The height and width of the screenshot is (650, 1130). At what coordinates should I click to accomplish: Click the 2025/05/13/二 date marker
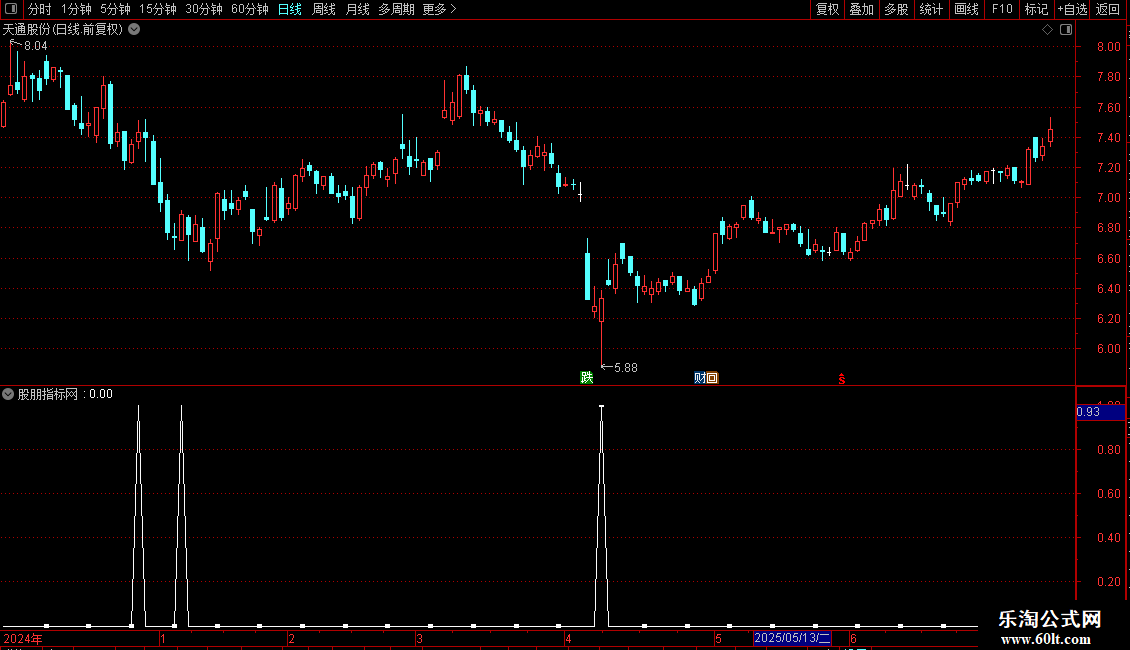(792, 638)
